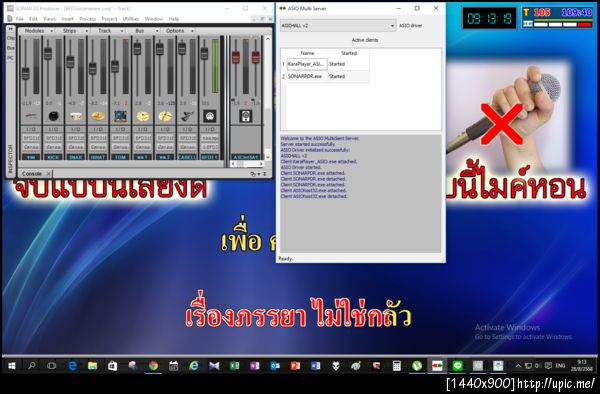Image resolution: width=600 pixels, height=394 pixels.
Task: Click the console pane dock options icon
Action: point(253,174)
